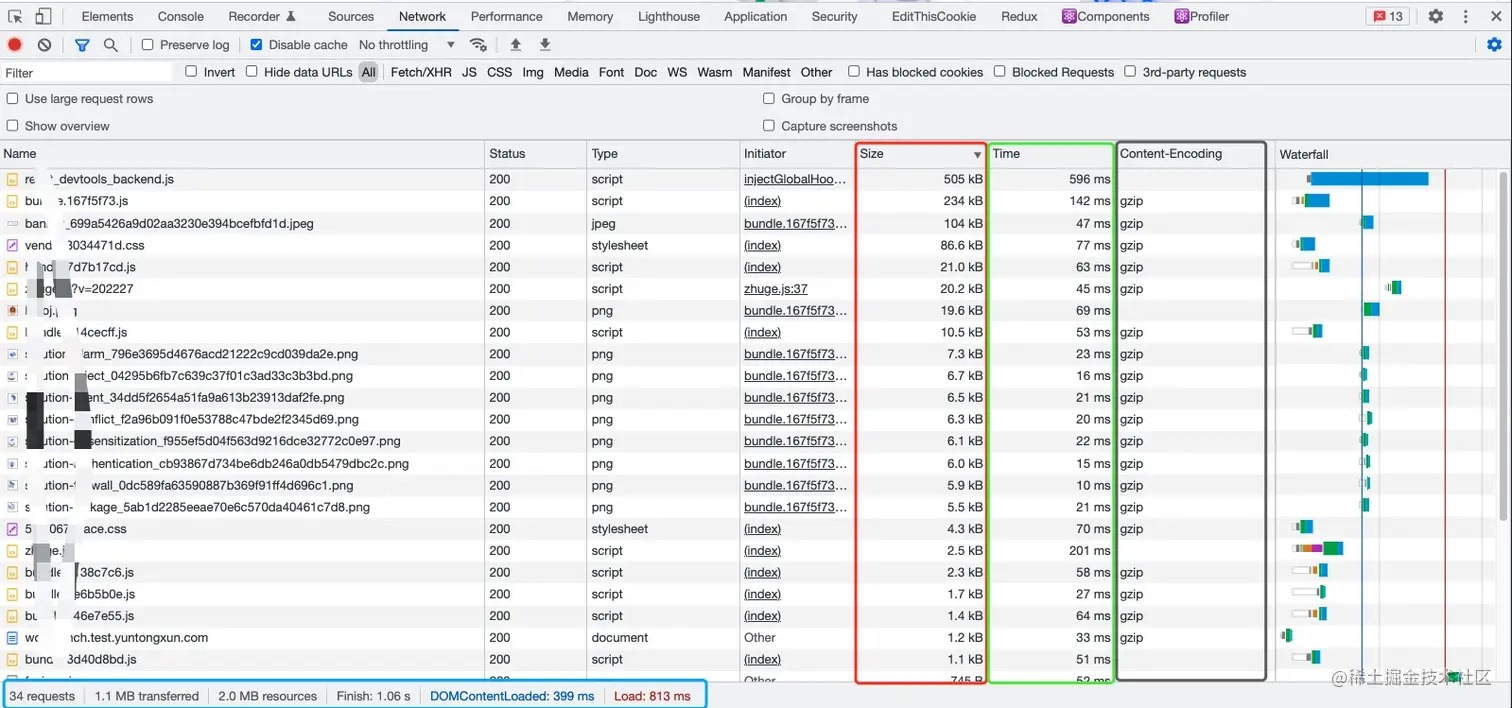Open zhuge.js:37 initiator link
Image resolution: width=1512 pixels, height=708 pixels.
(776, 288)
